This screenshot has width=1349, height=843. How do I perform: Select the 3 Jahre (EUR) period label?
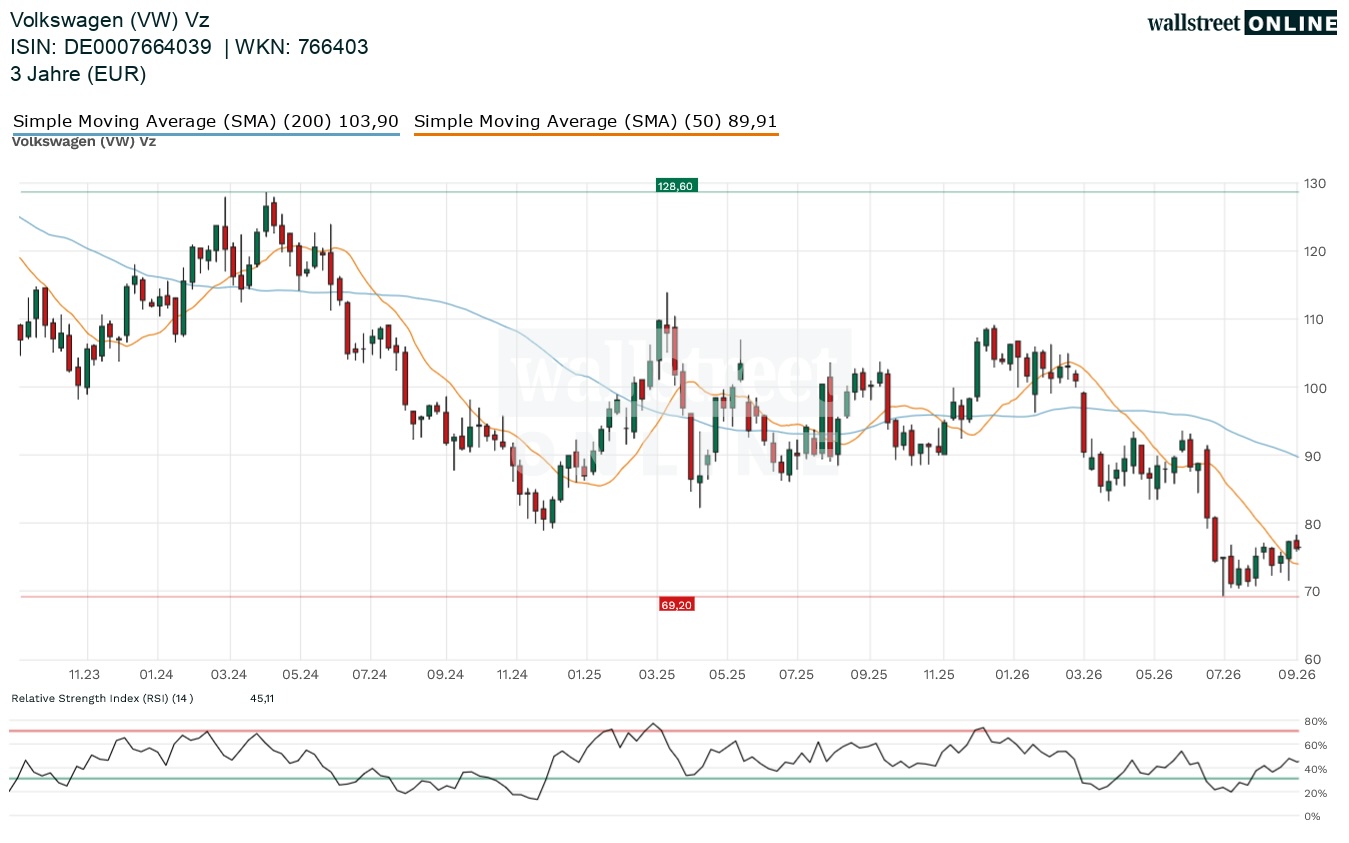[78, 74]
